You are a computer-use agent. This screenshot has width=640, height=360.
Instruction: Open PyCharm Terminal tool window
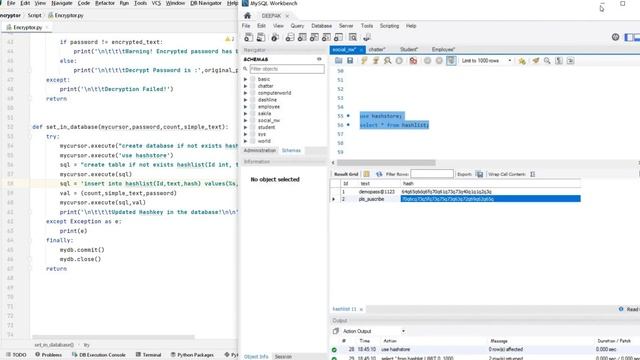coord(148,355)
